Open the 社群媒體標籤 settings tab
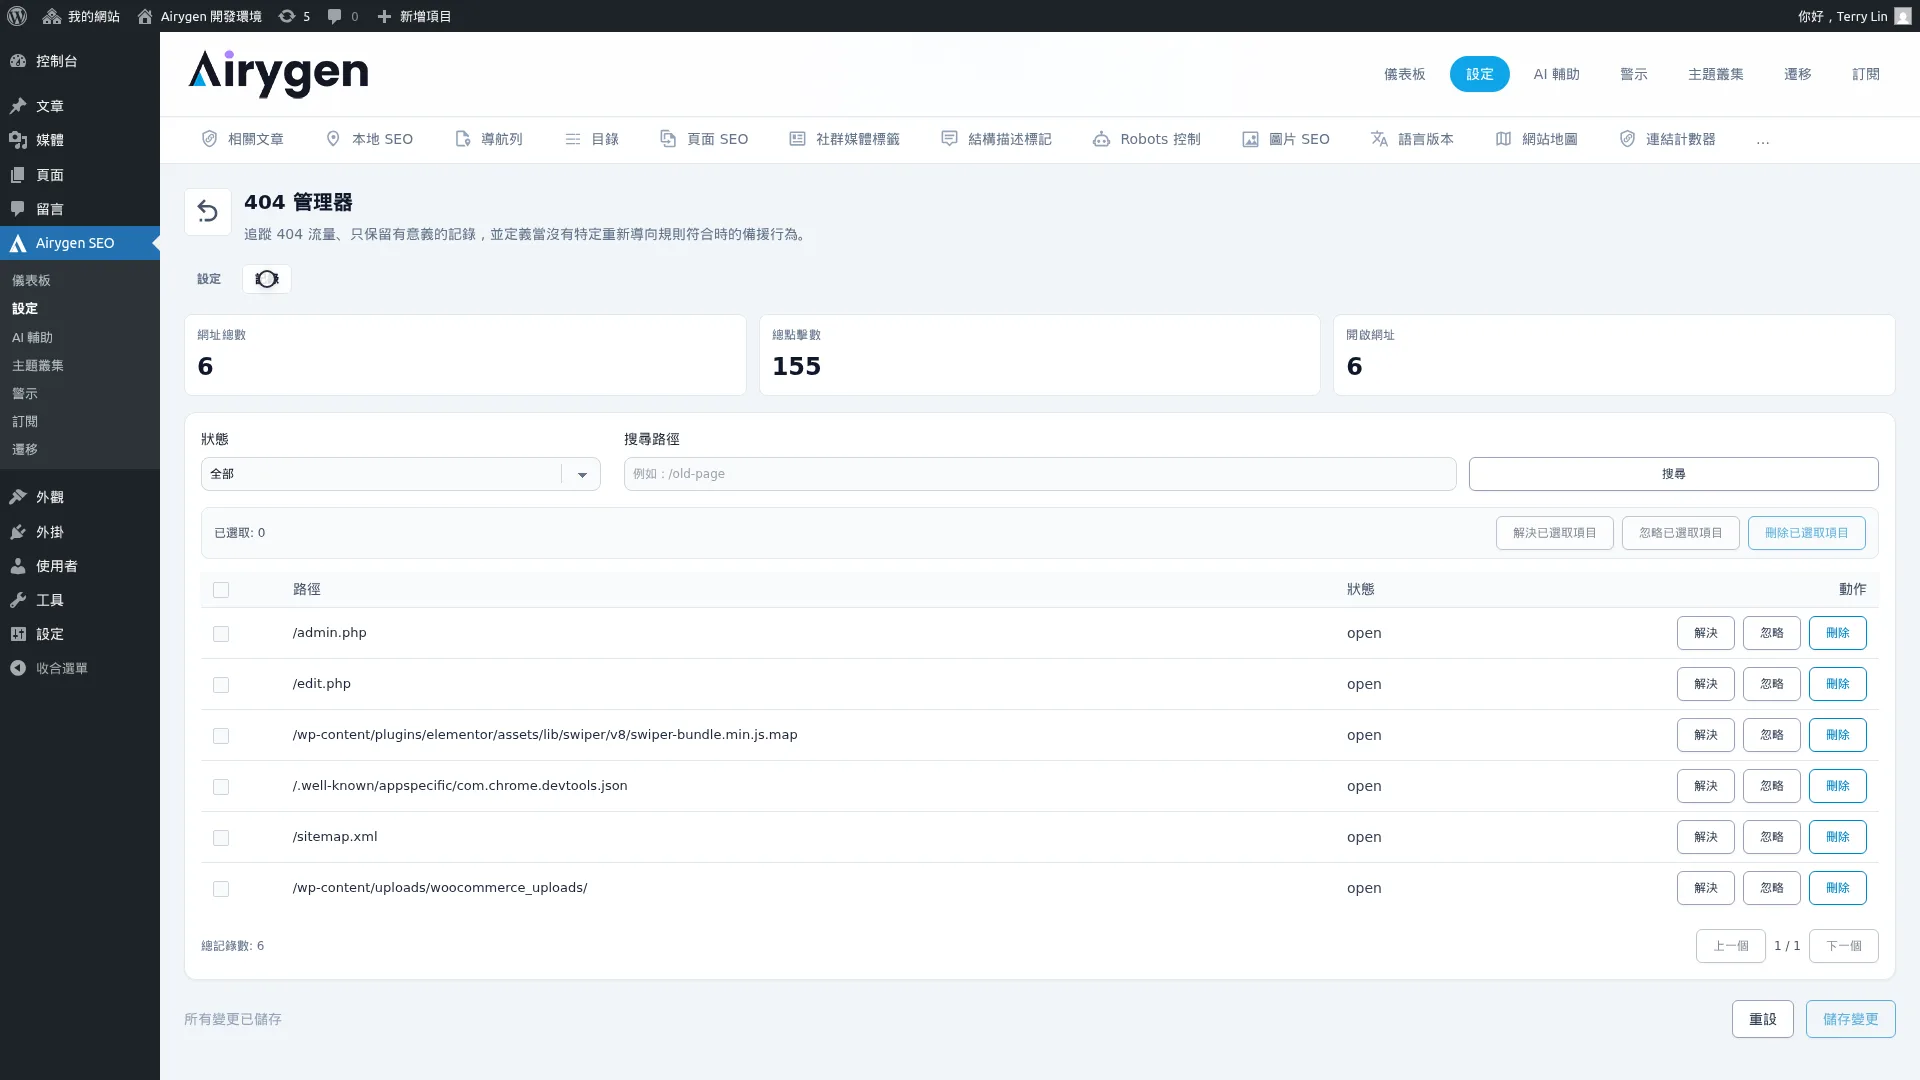The image size is (1920, 1080). [x=845, y=139]
